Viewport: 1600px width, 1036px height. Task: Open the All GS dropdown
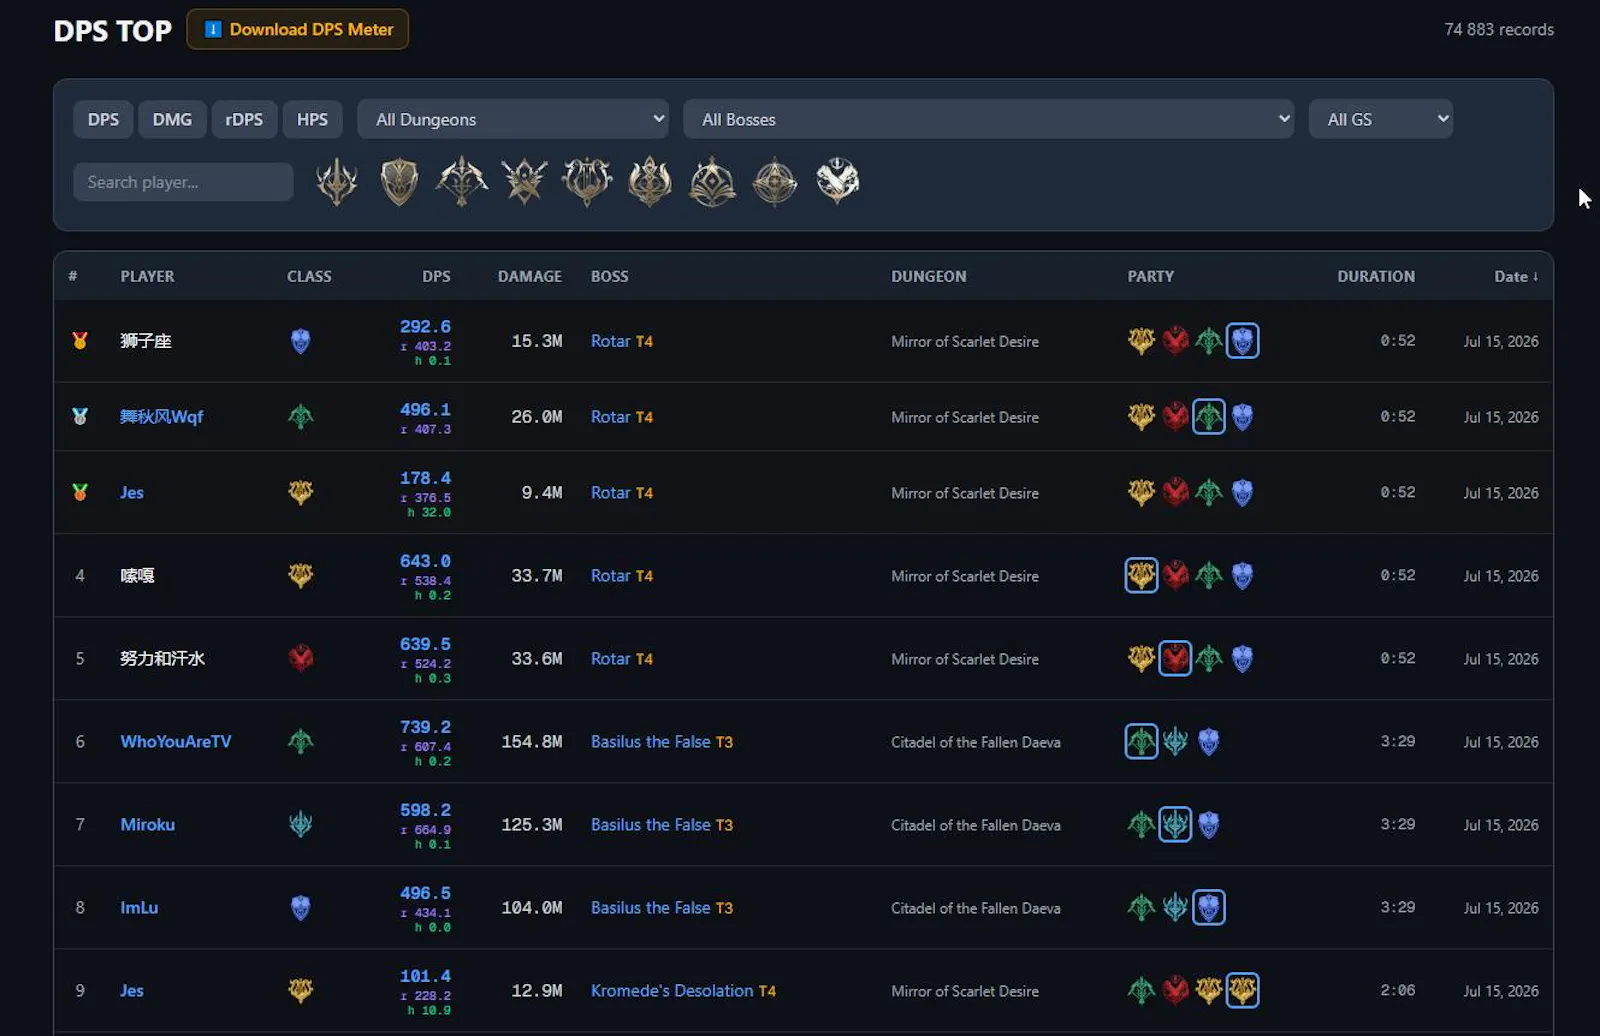tap(1380, 119)
